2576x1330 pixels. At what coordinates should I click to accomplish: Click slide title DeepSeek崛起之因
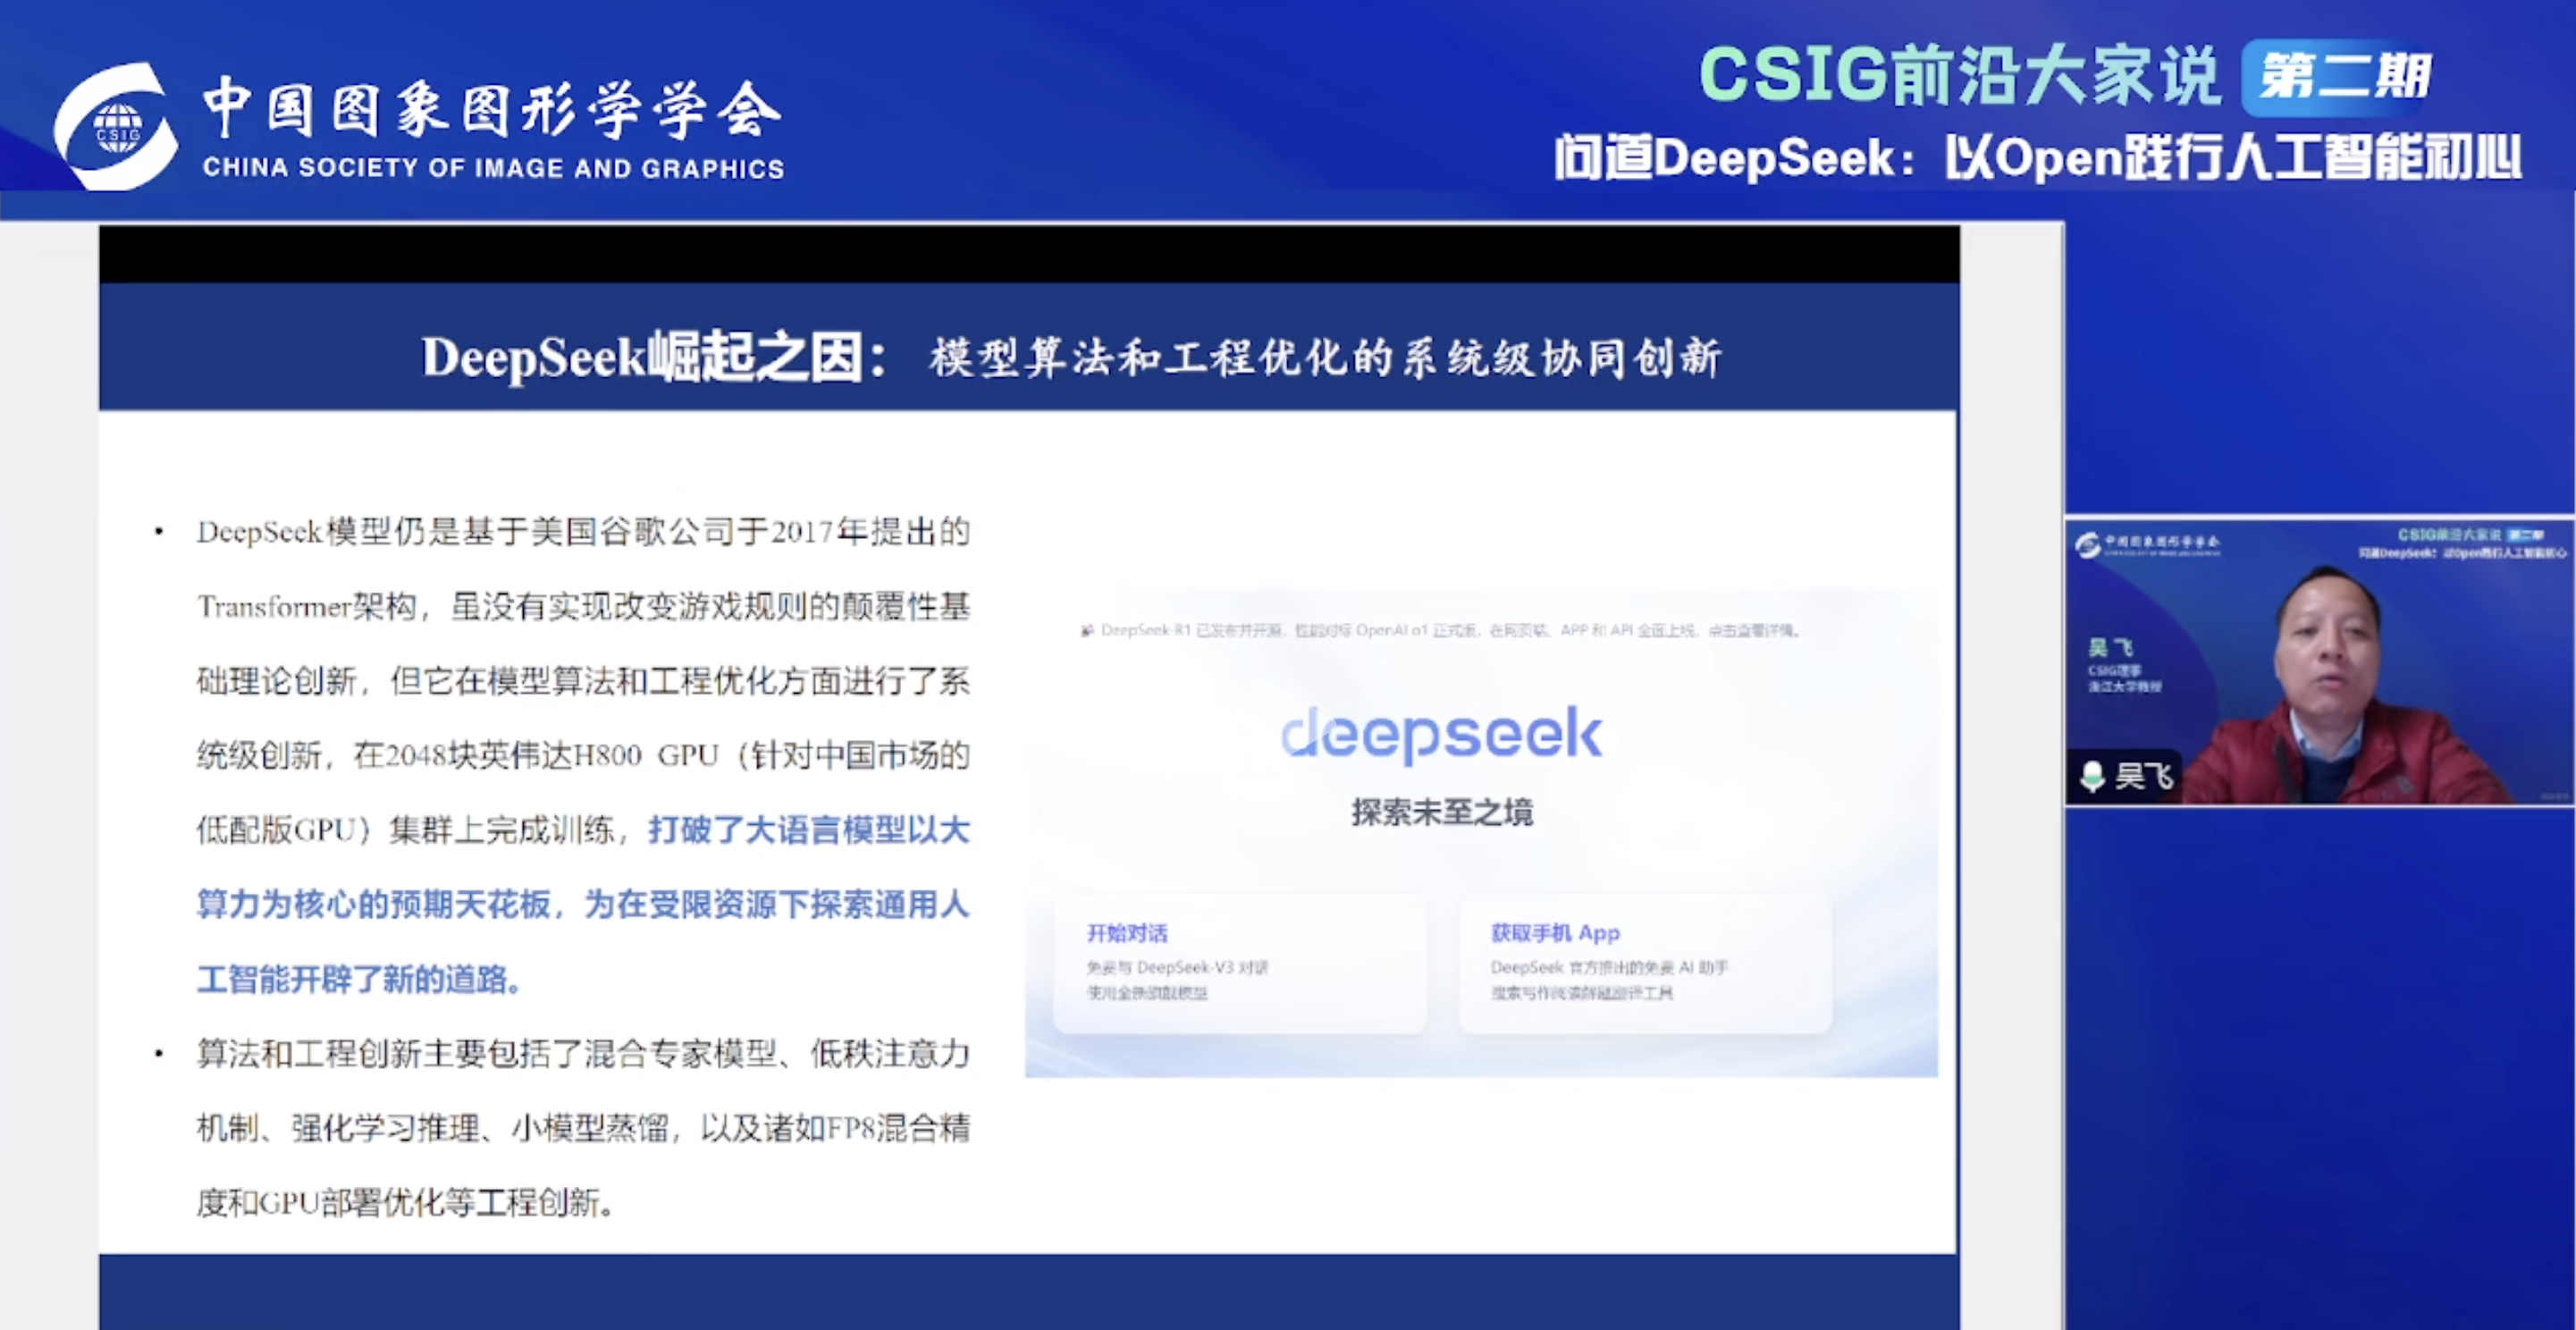(x=655, y=358)
